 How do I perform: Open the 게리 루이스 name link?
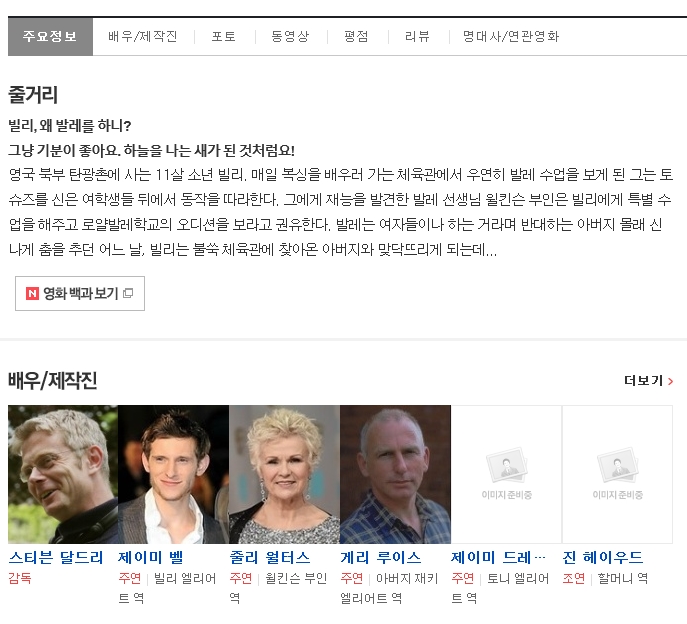[x=381, y=558]
